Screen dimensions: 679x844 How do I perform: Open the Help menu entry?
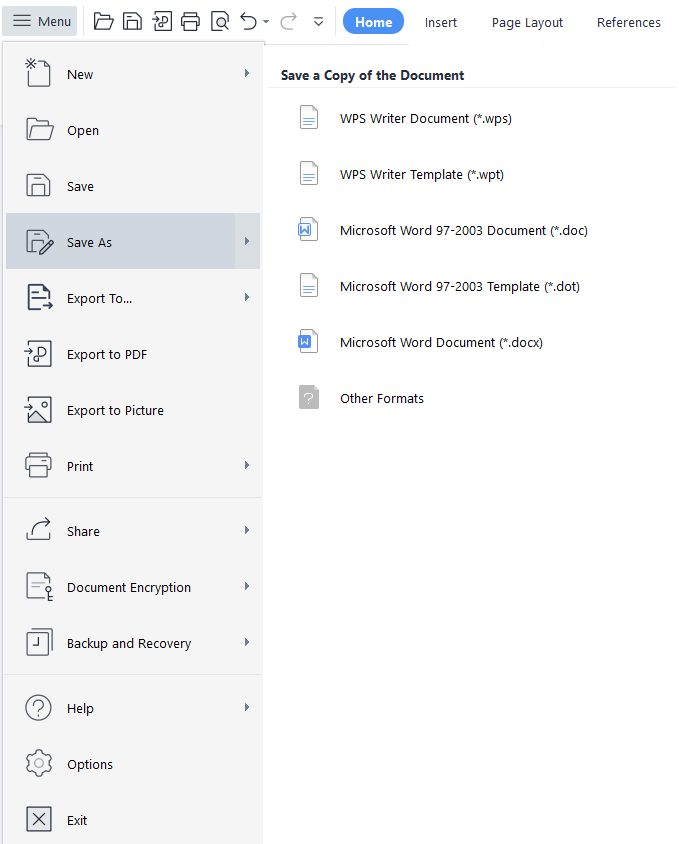[133, 708]
